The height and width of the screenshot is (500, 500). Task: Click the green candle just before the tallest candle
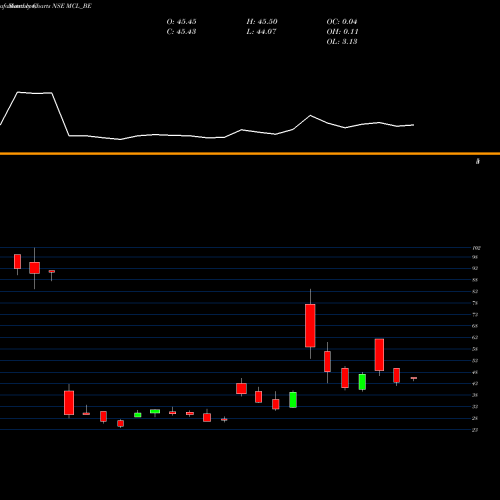pos(293,399)
